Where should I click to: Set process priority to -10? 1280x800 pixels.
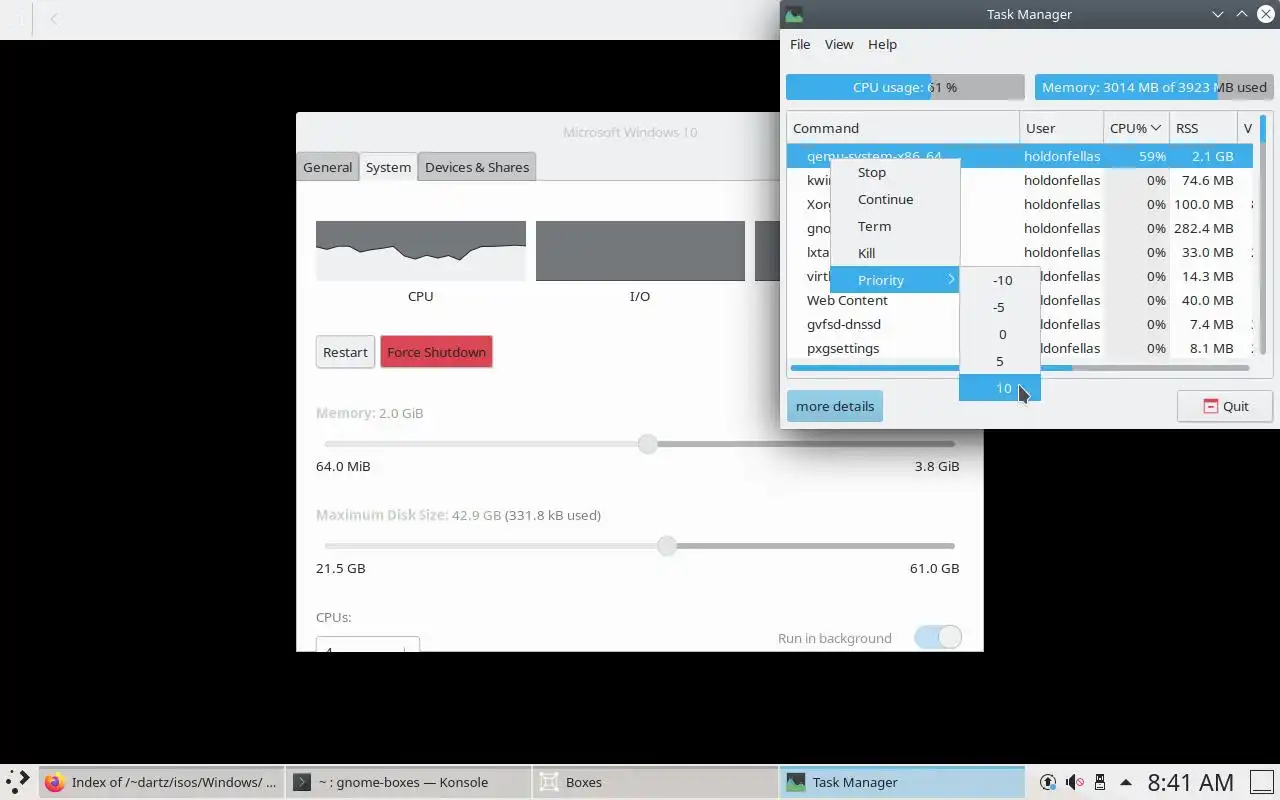1000,280
